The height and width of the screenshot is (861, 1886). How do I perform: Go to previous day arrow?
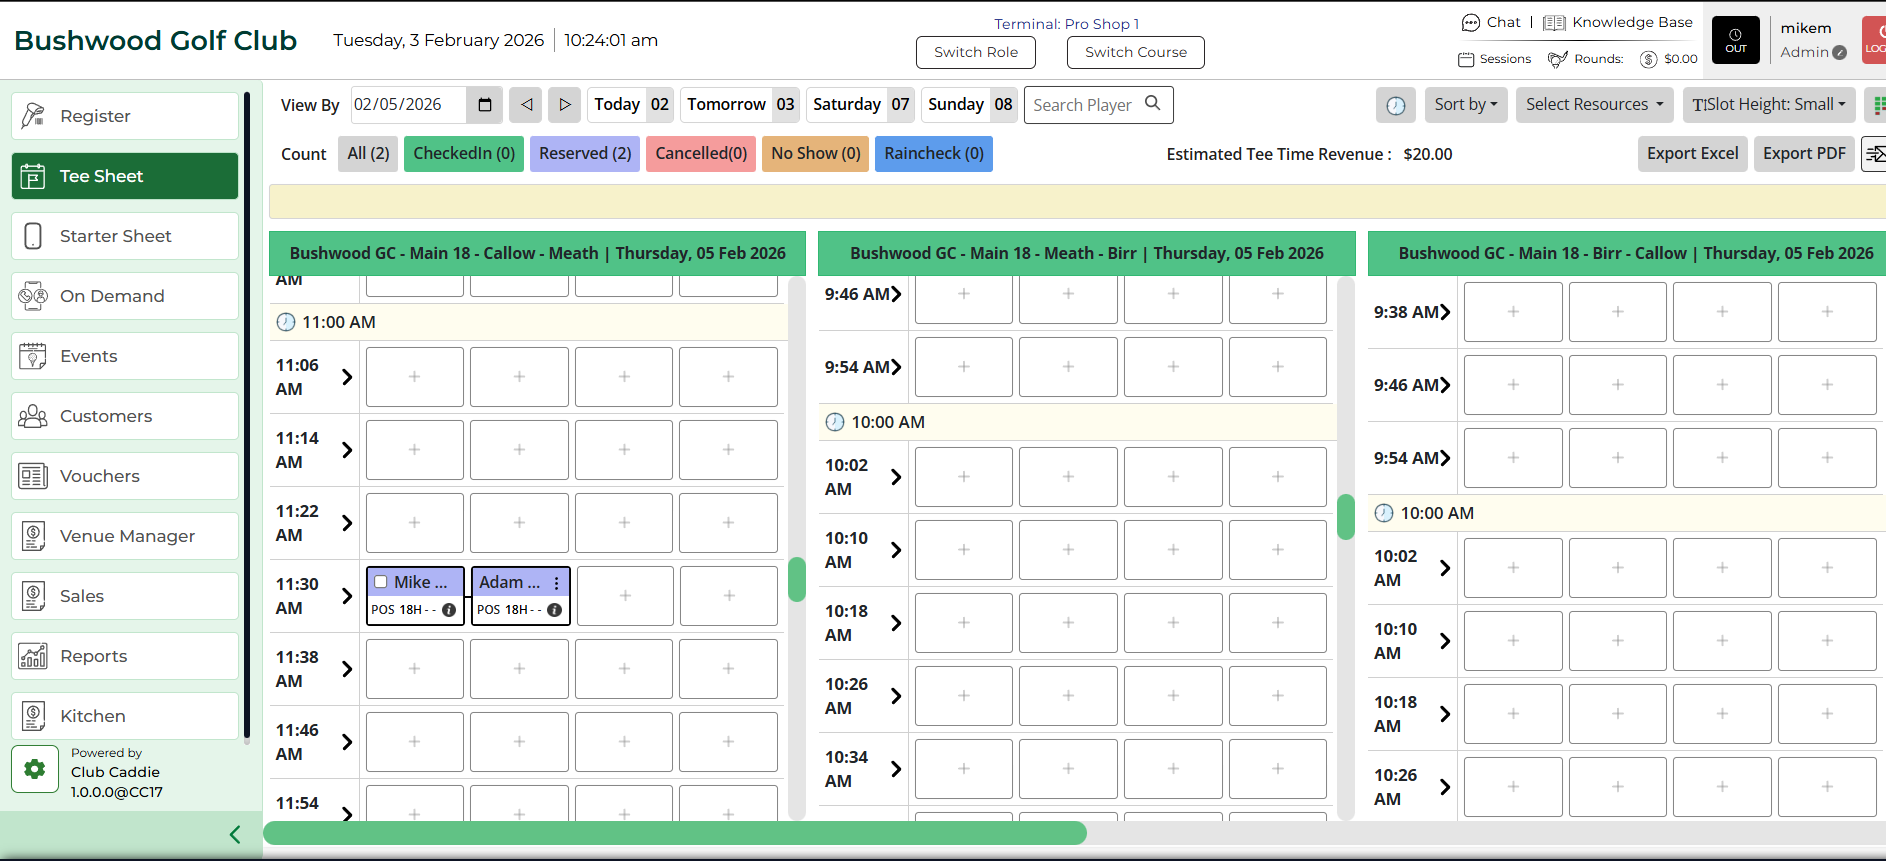pos(526,105)
